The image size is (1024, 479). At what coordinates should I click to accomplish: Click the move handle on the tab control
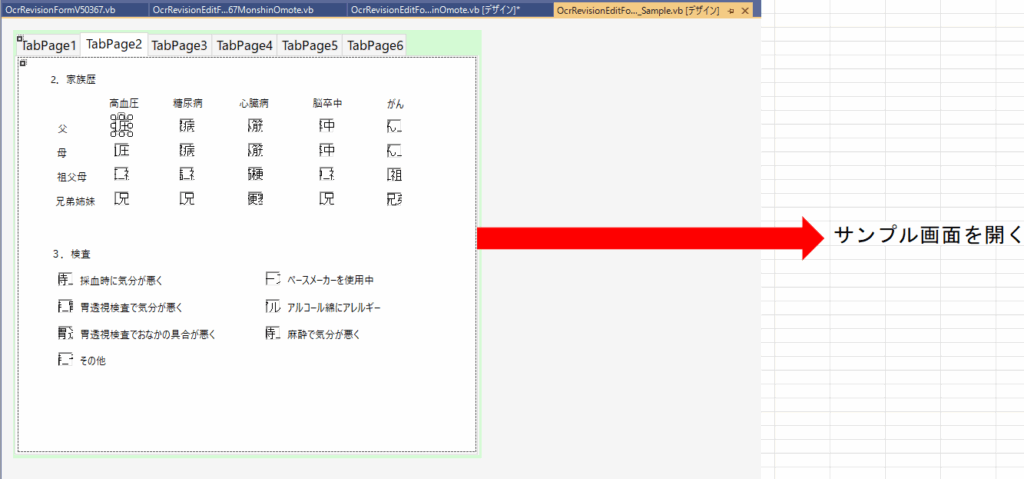coord(19,39)
